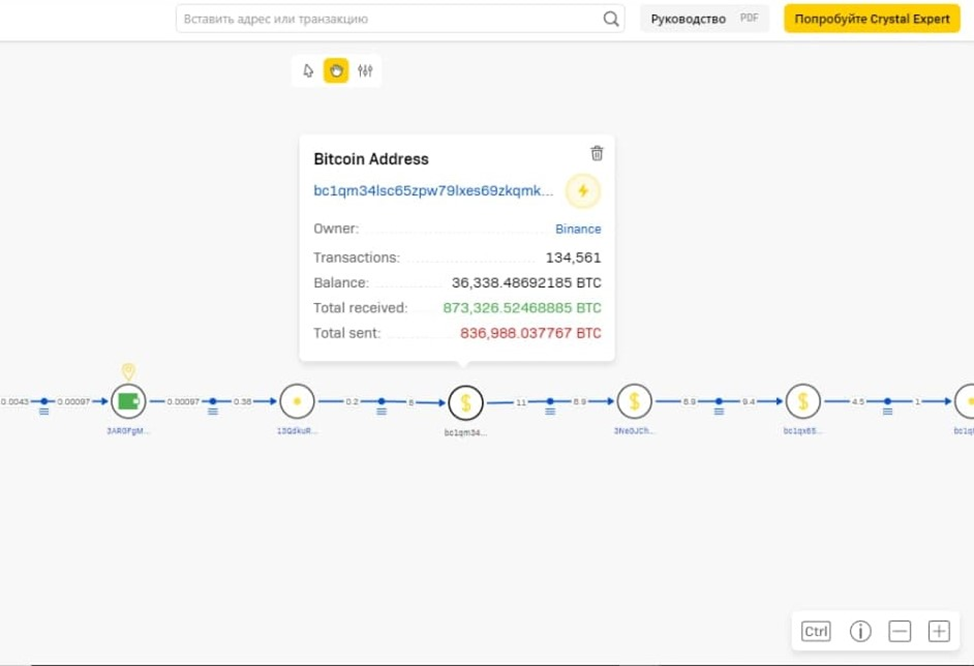974x666 pixels.
Task: Click transaction dot between 8.9 and 9.4
Action: tap(719, 401)
